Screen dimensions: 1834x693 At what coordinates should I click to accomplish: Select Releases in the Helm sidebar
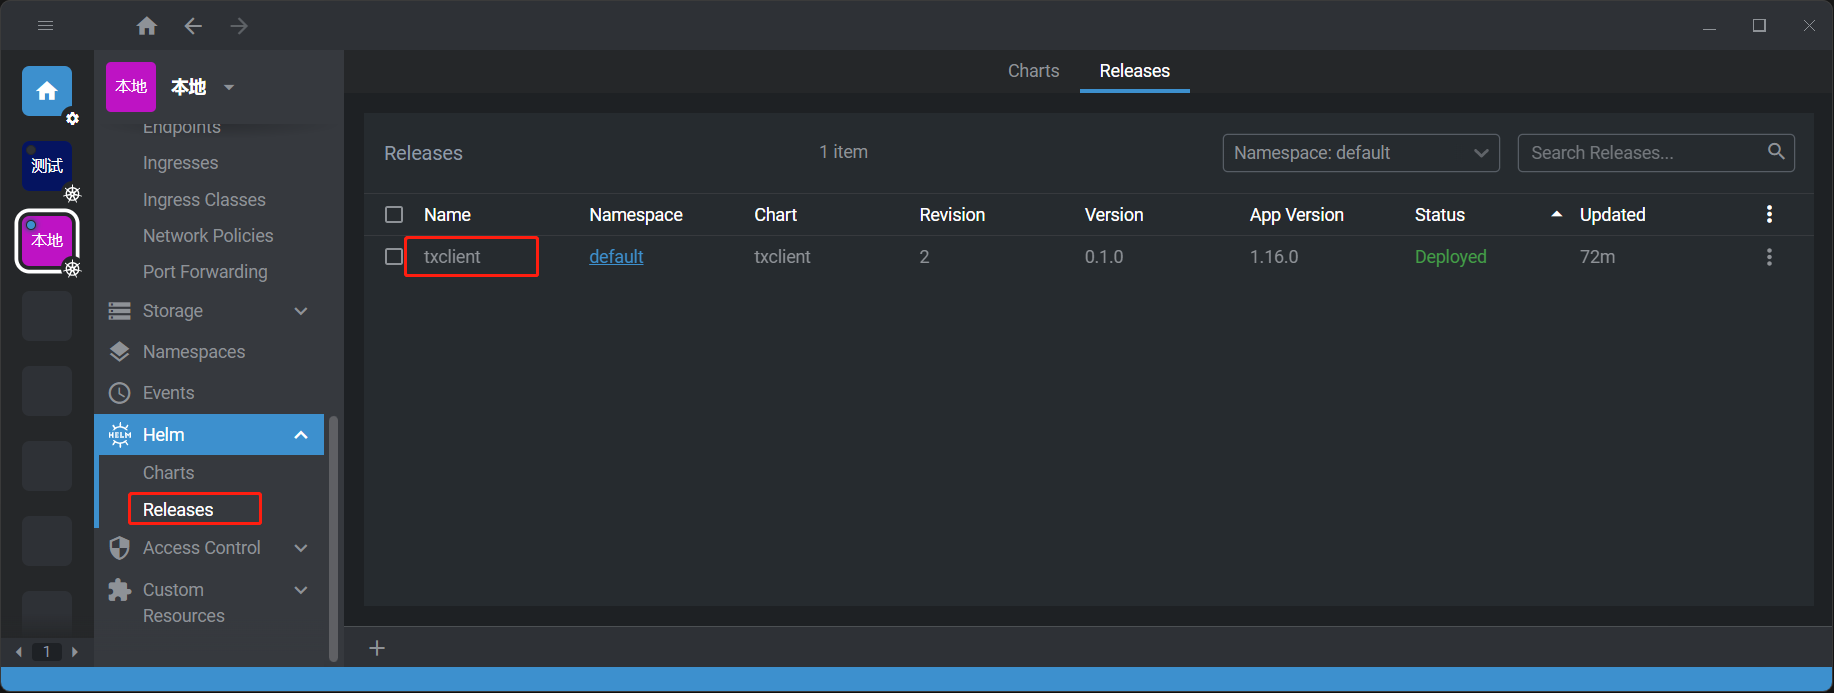point(178,510)
